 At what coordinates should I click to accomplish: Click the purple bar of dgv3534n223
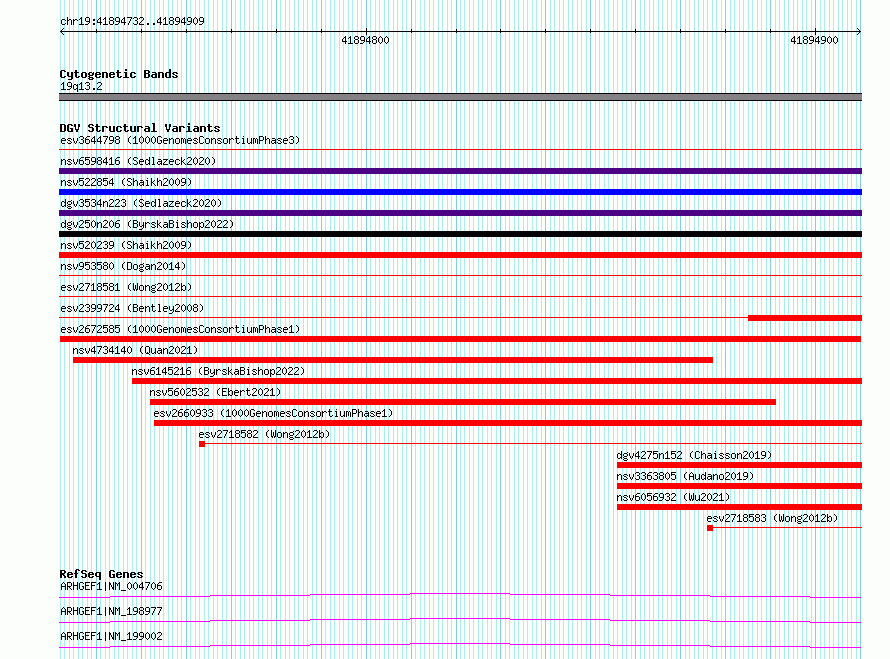(460, 213)
